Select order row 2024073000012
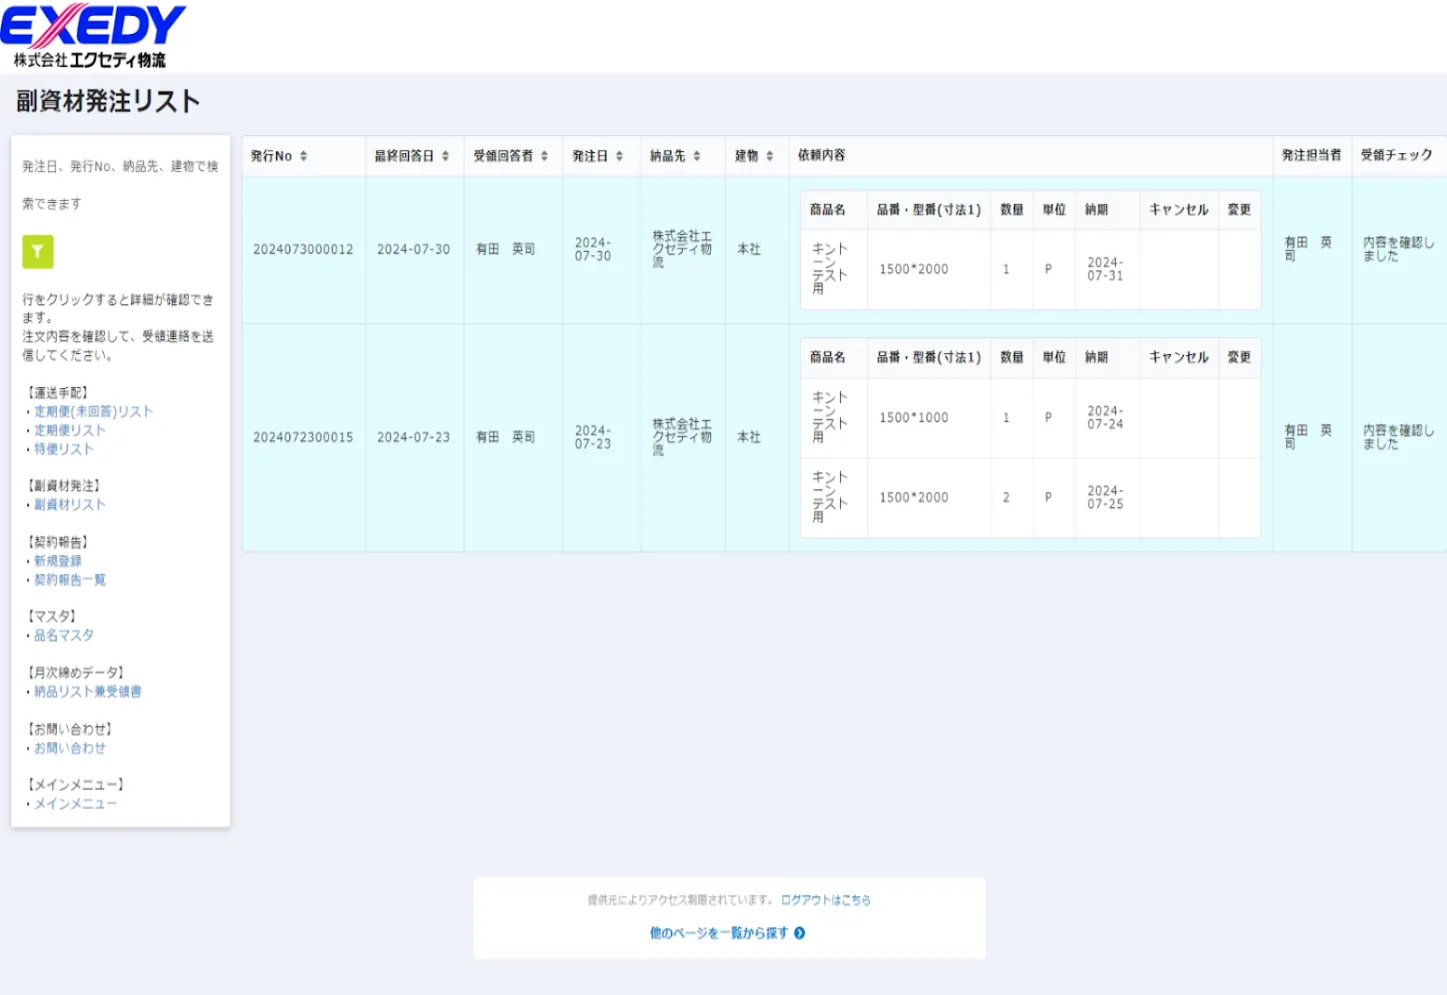 click(303, 250)
